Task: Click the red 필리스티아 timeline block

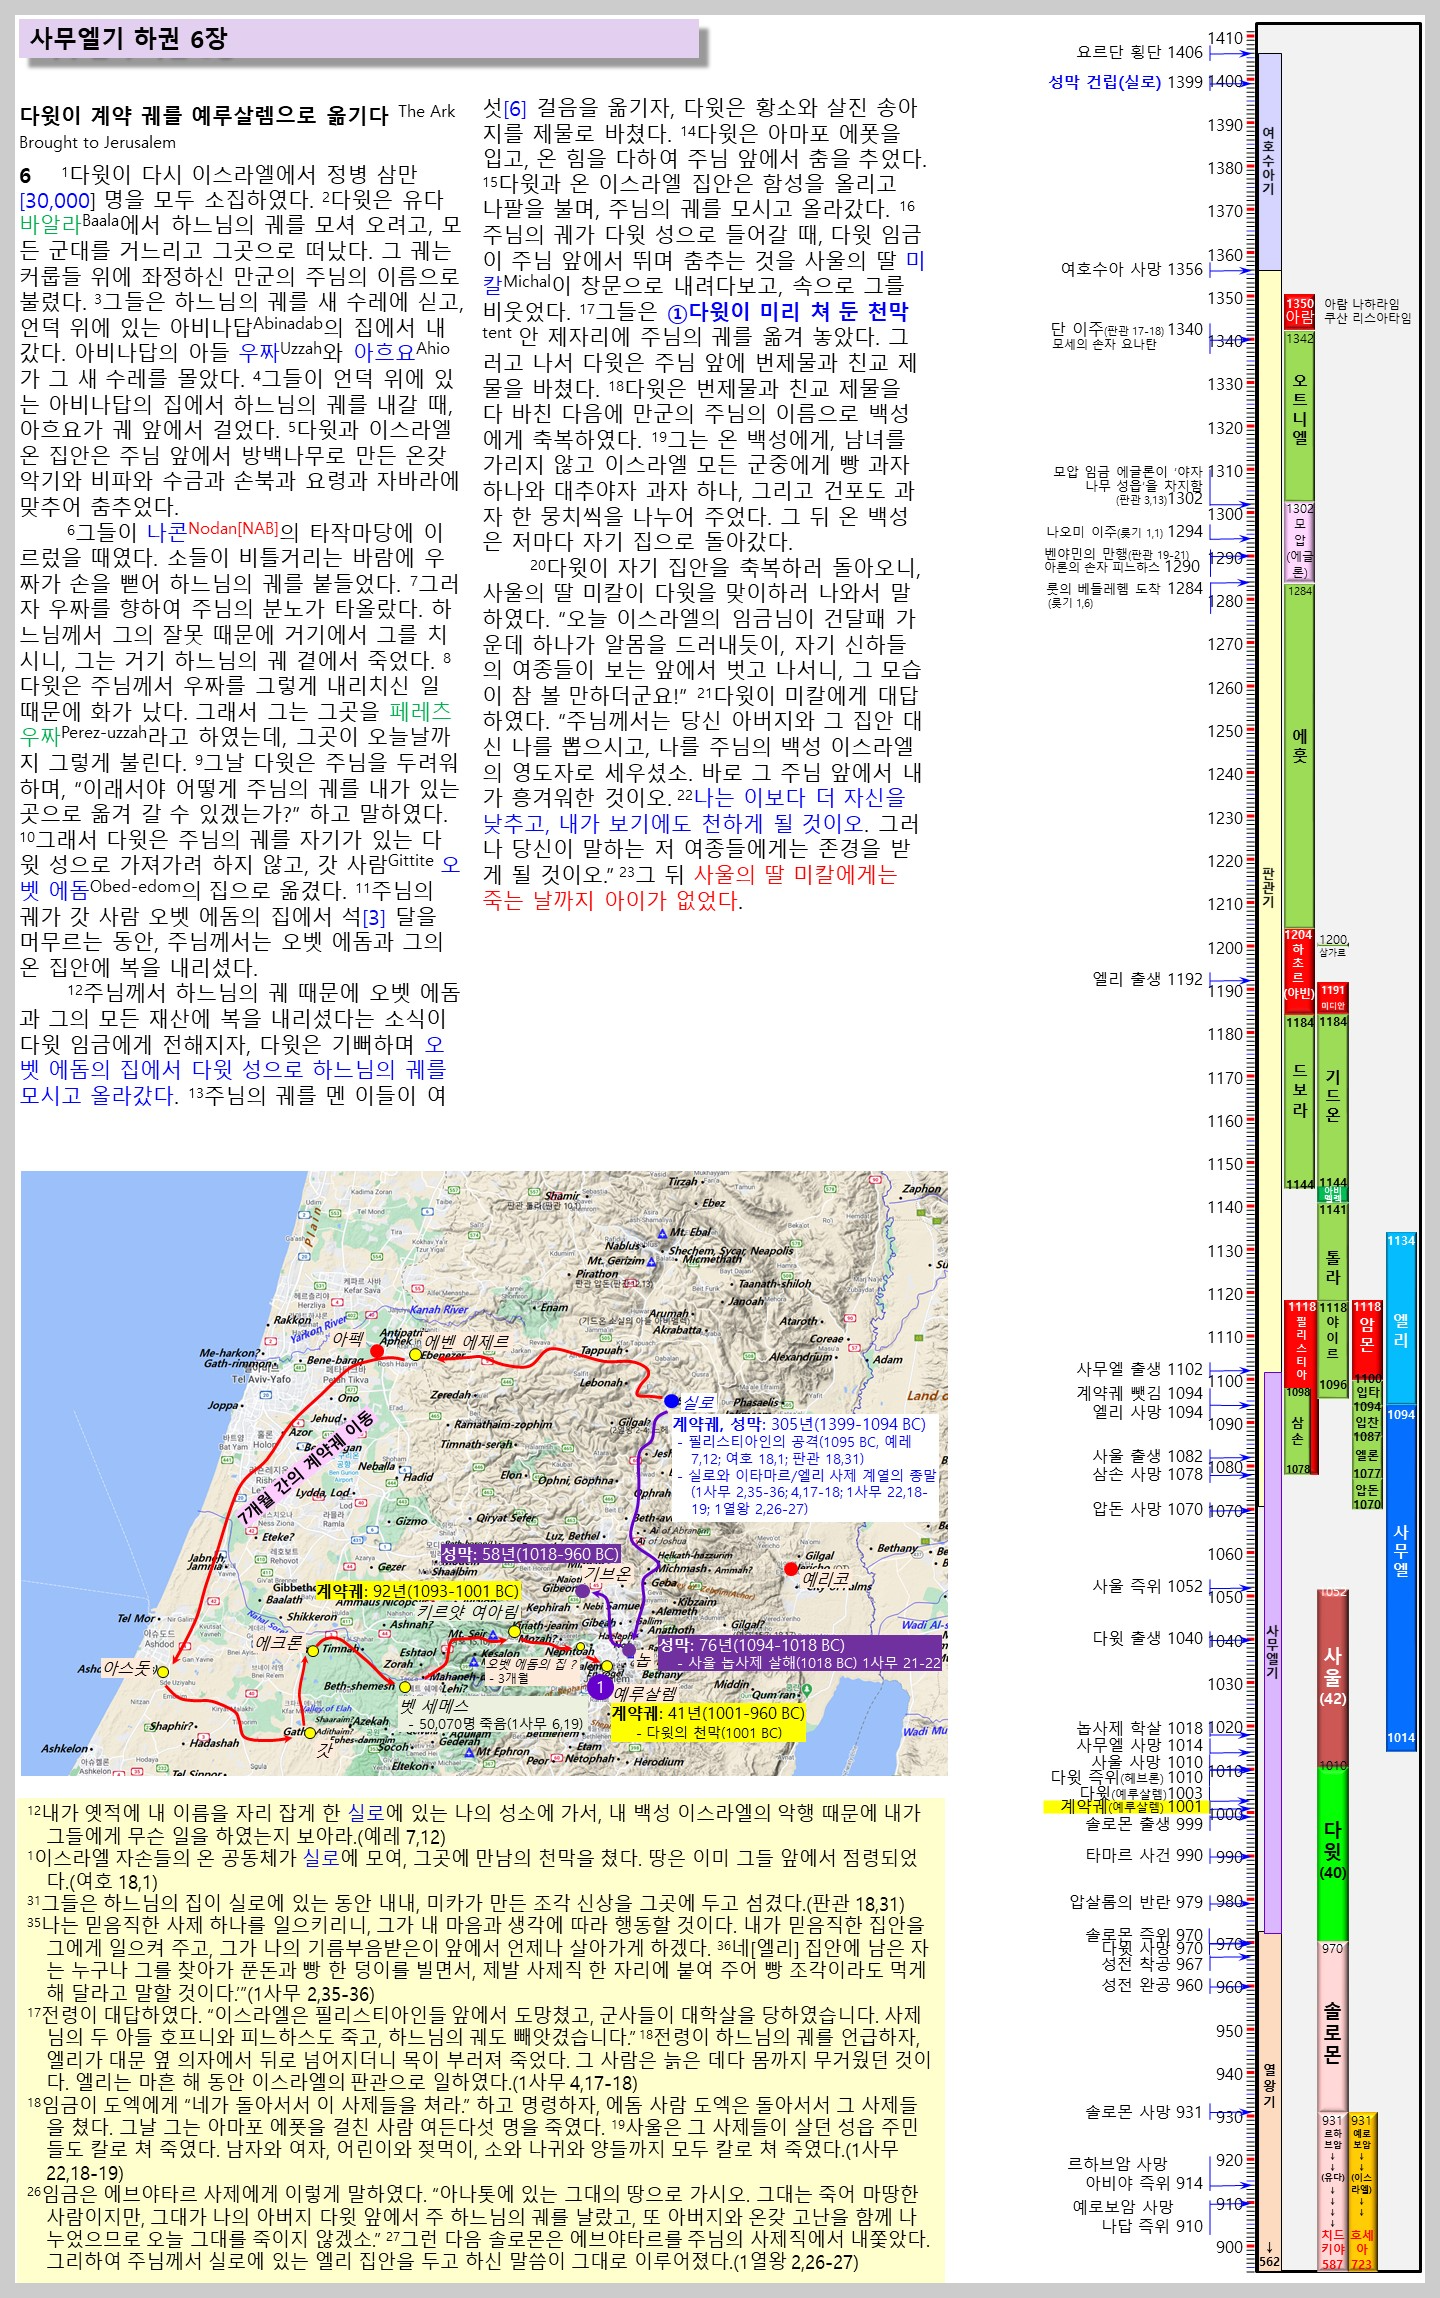Action: pos(1301,1343)
